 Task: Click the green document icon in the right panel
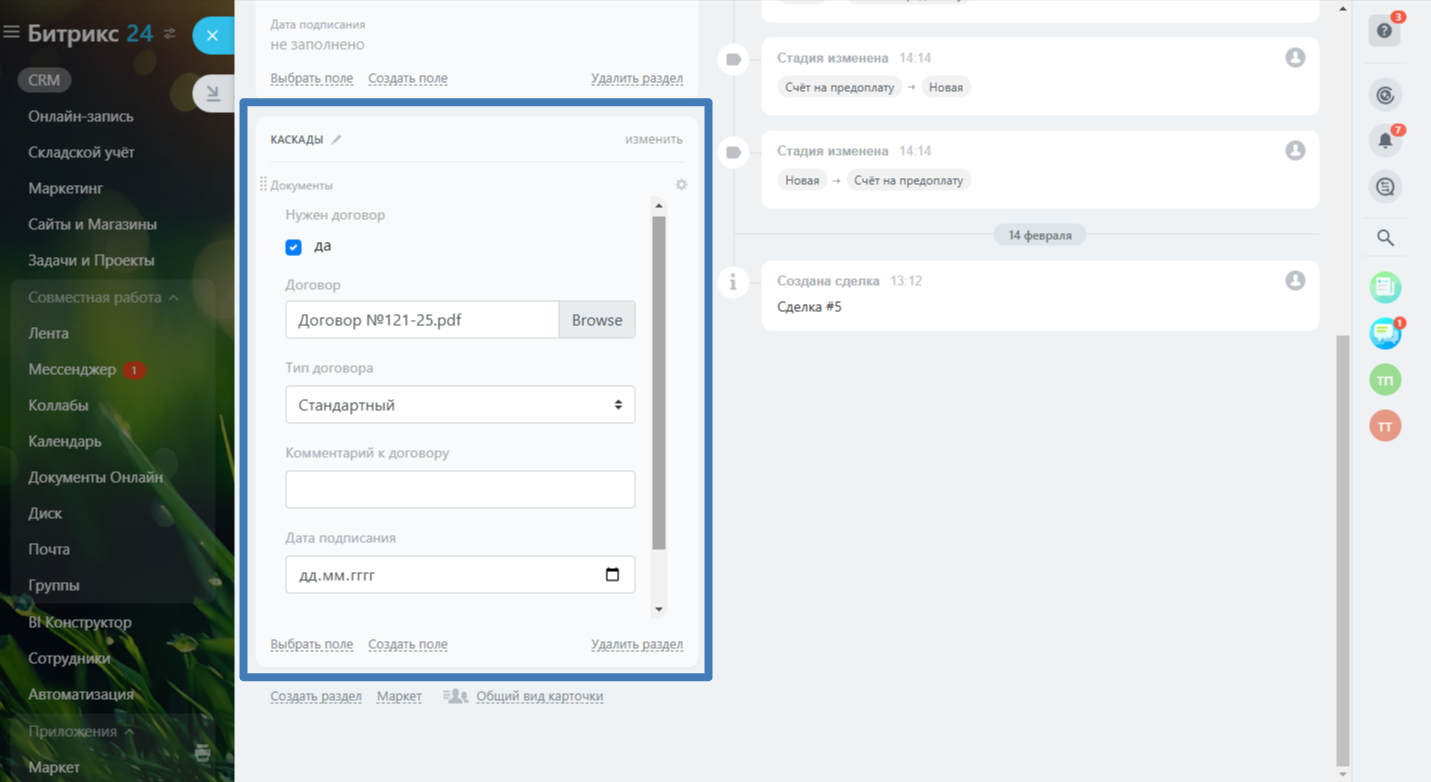coord(1385,288)
